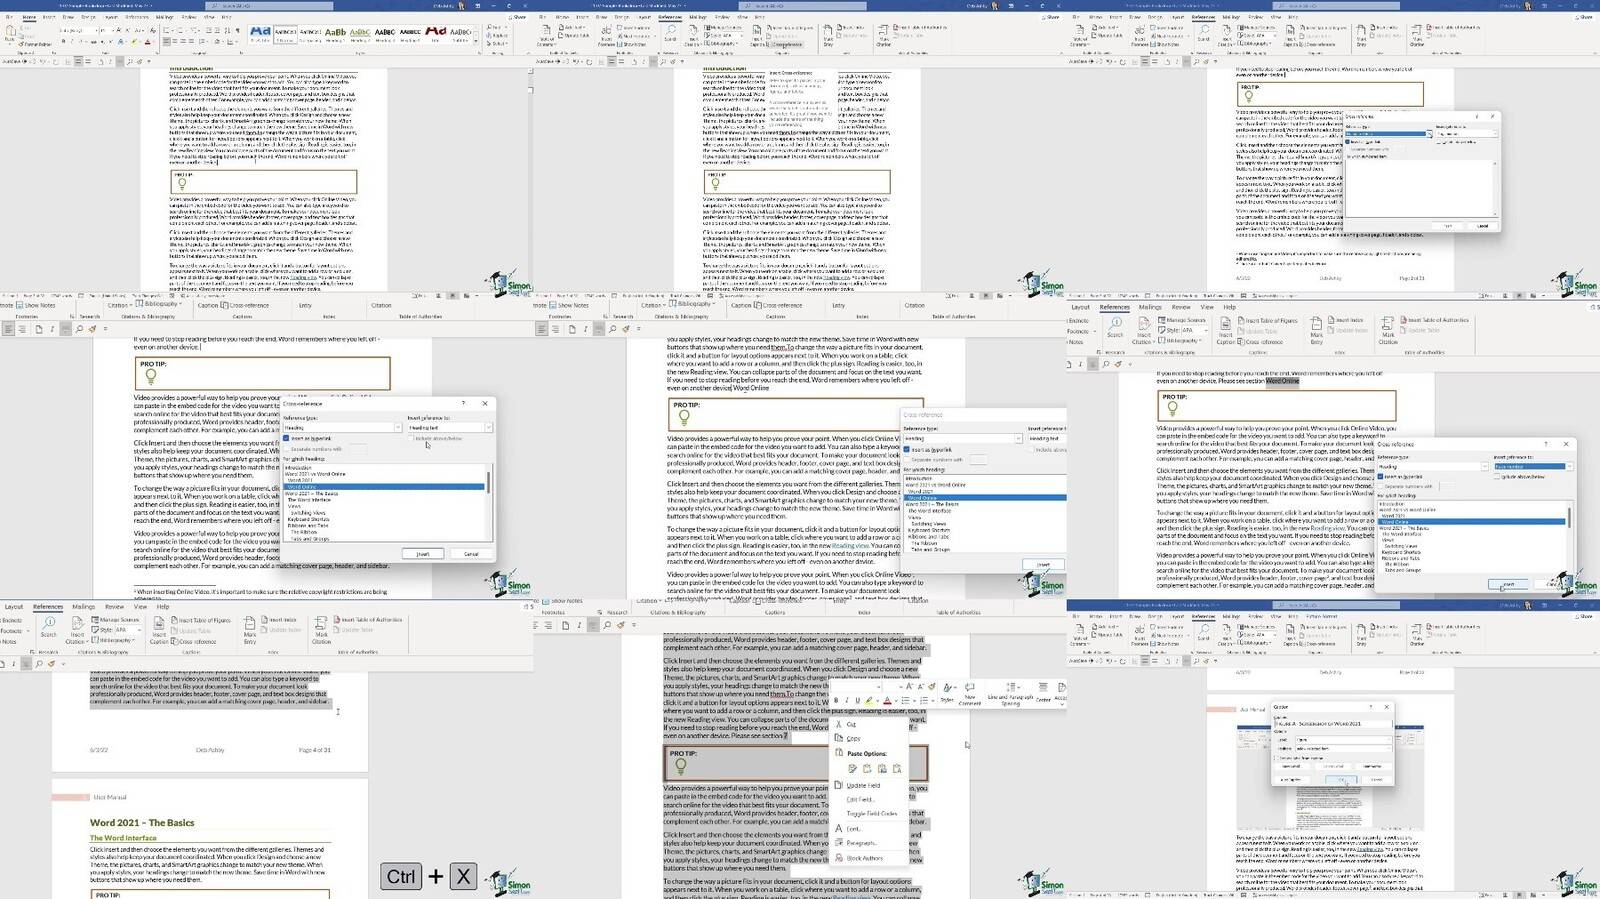Open Citation dropdown in middle-left frame ribbon
Screen dimensions: 1600x899
pos(119,306)
